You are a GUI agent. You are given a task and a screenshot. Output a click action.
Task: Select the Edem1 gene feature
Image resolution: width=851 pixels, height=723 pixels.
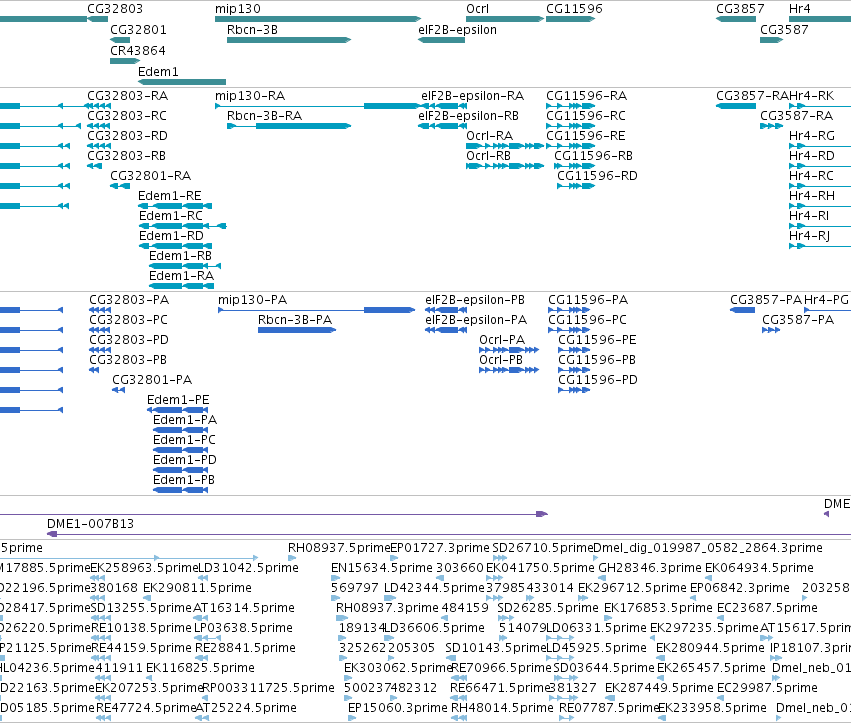tap(182, 82)
